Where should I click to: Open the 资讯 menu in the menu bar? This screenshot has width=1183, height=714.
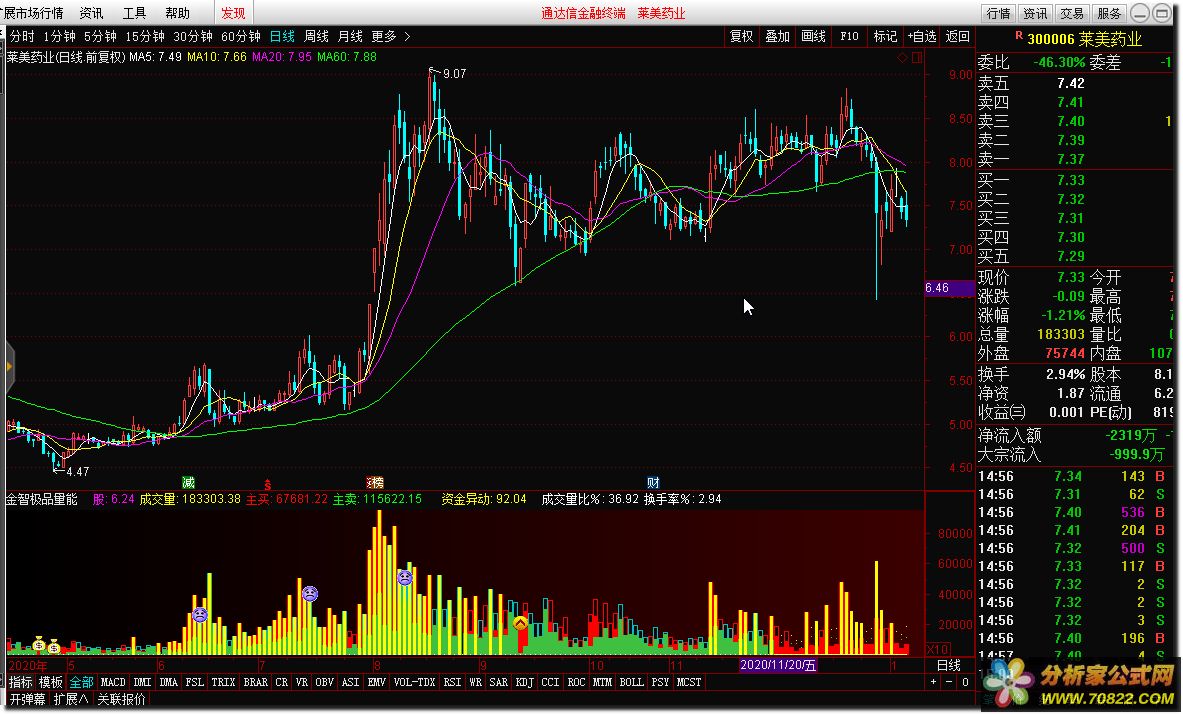coord(91,13)
